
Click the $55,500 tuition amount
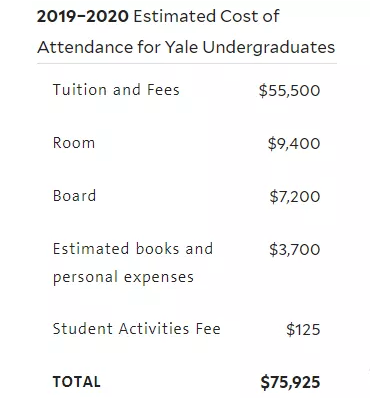click(289, 90)
